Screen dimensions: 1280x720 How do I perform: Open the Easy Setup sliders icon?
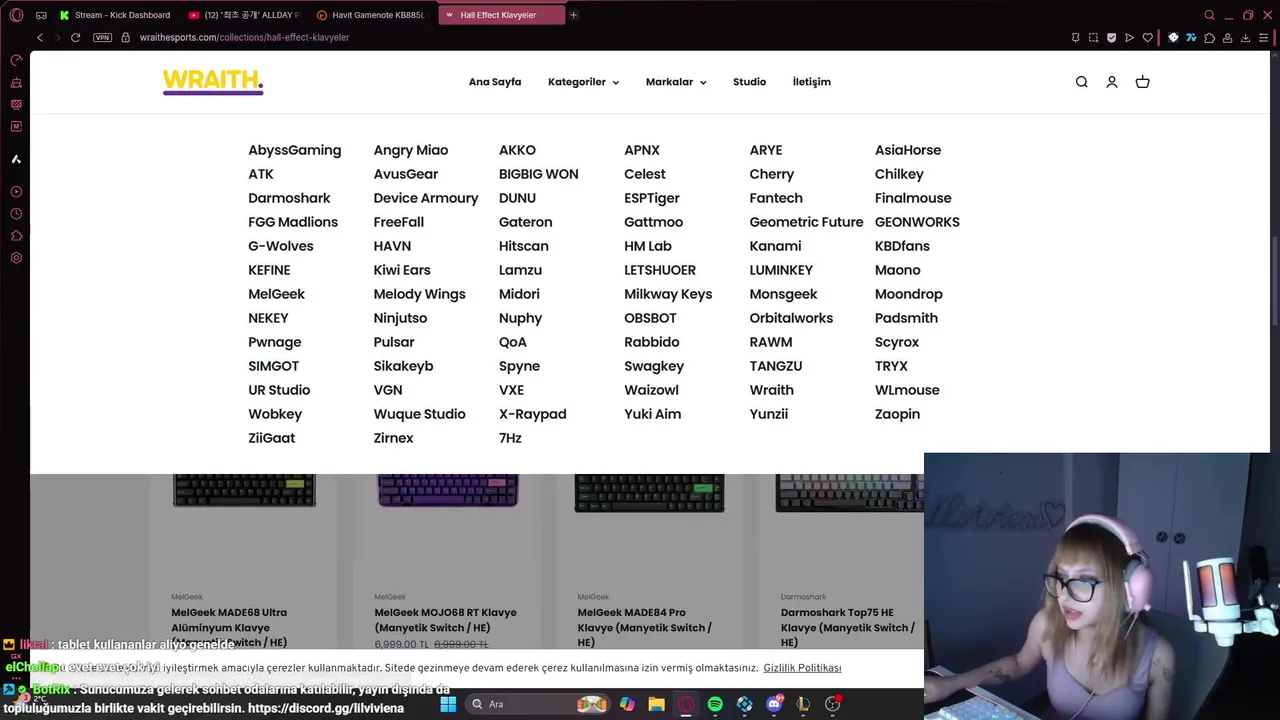pyautogui.click(x=1263, y=37)
